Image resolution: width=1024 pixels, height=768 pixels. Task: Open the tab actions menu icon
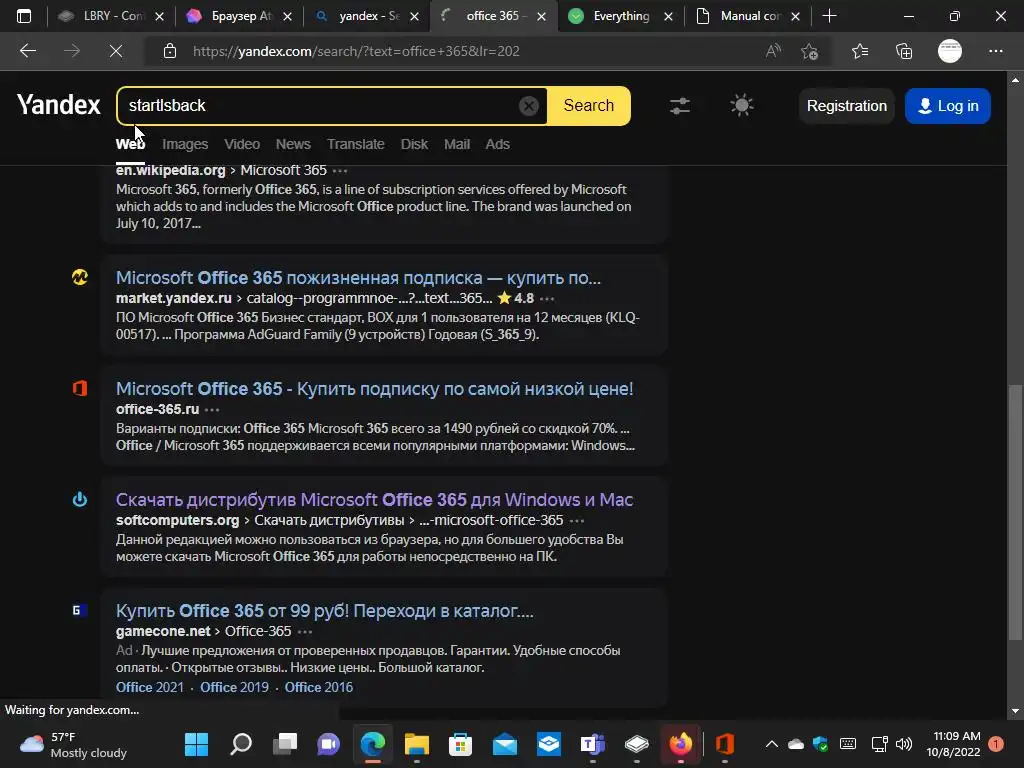[24, 16]
